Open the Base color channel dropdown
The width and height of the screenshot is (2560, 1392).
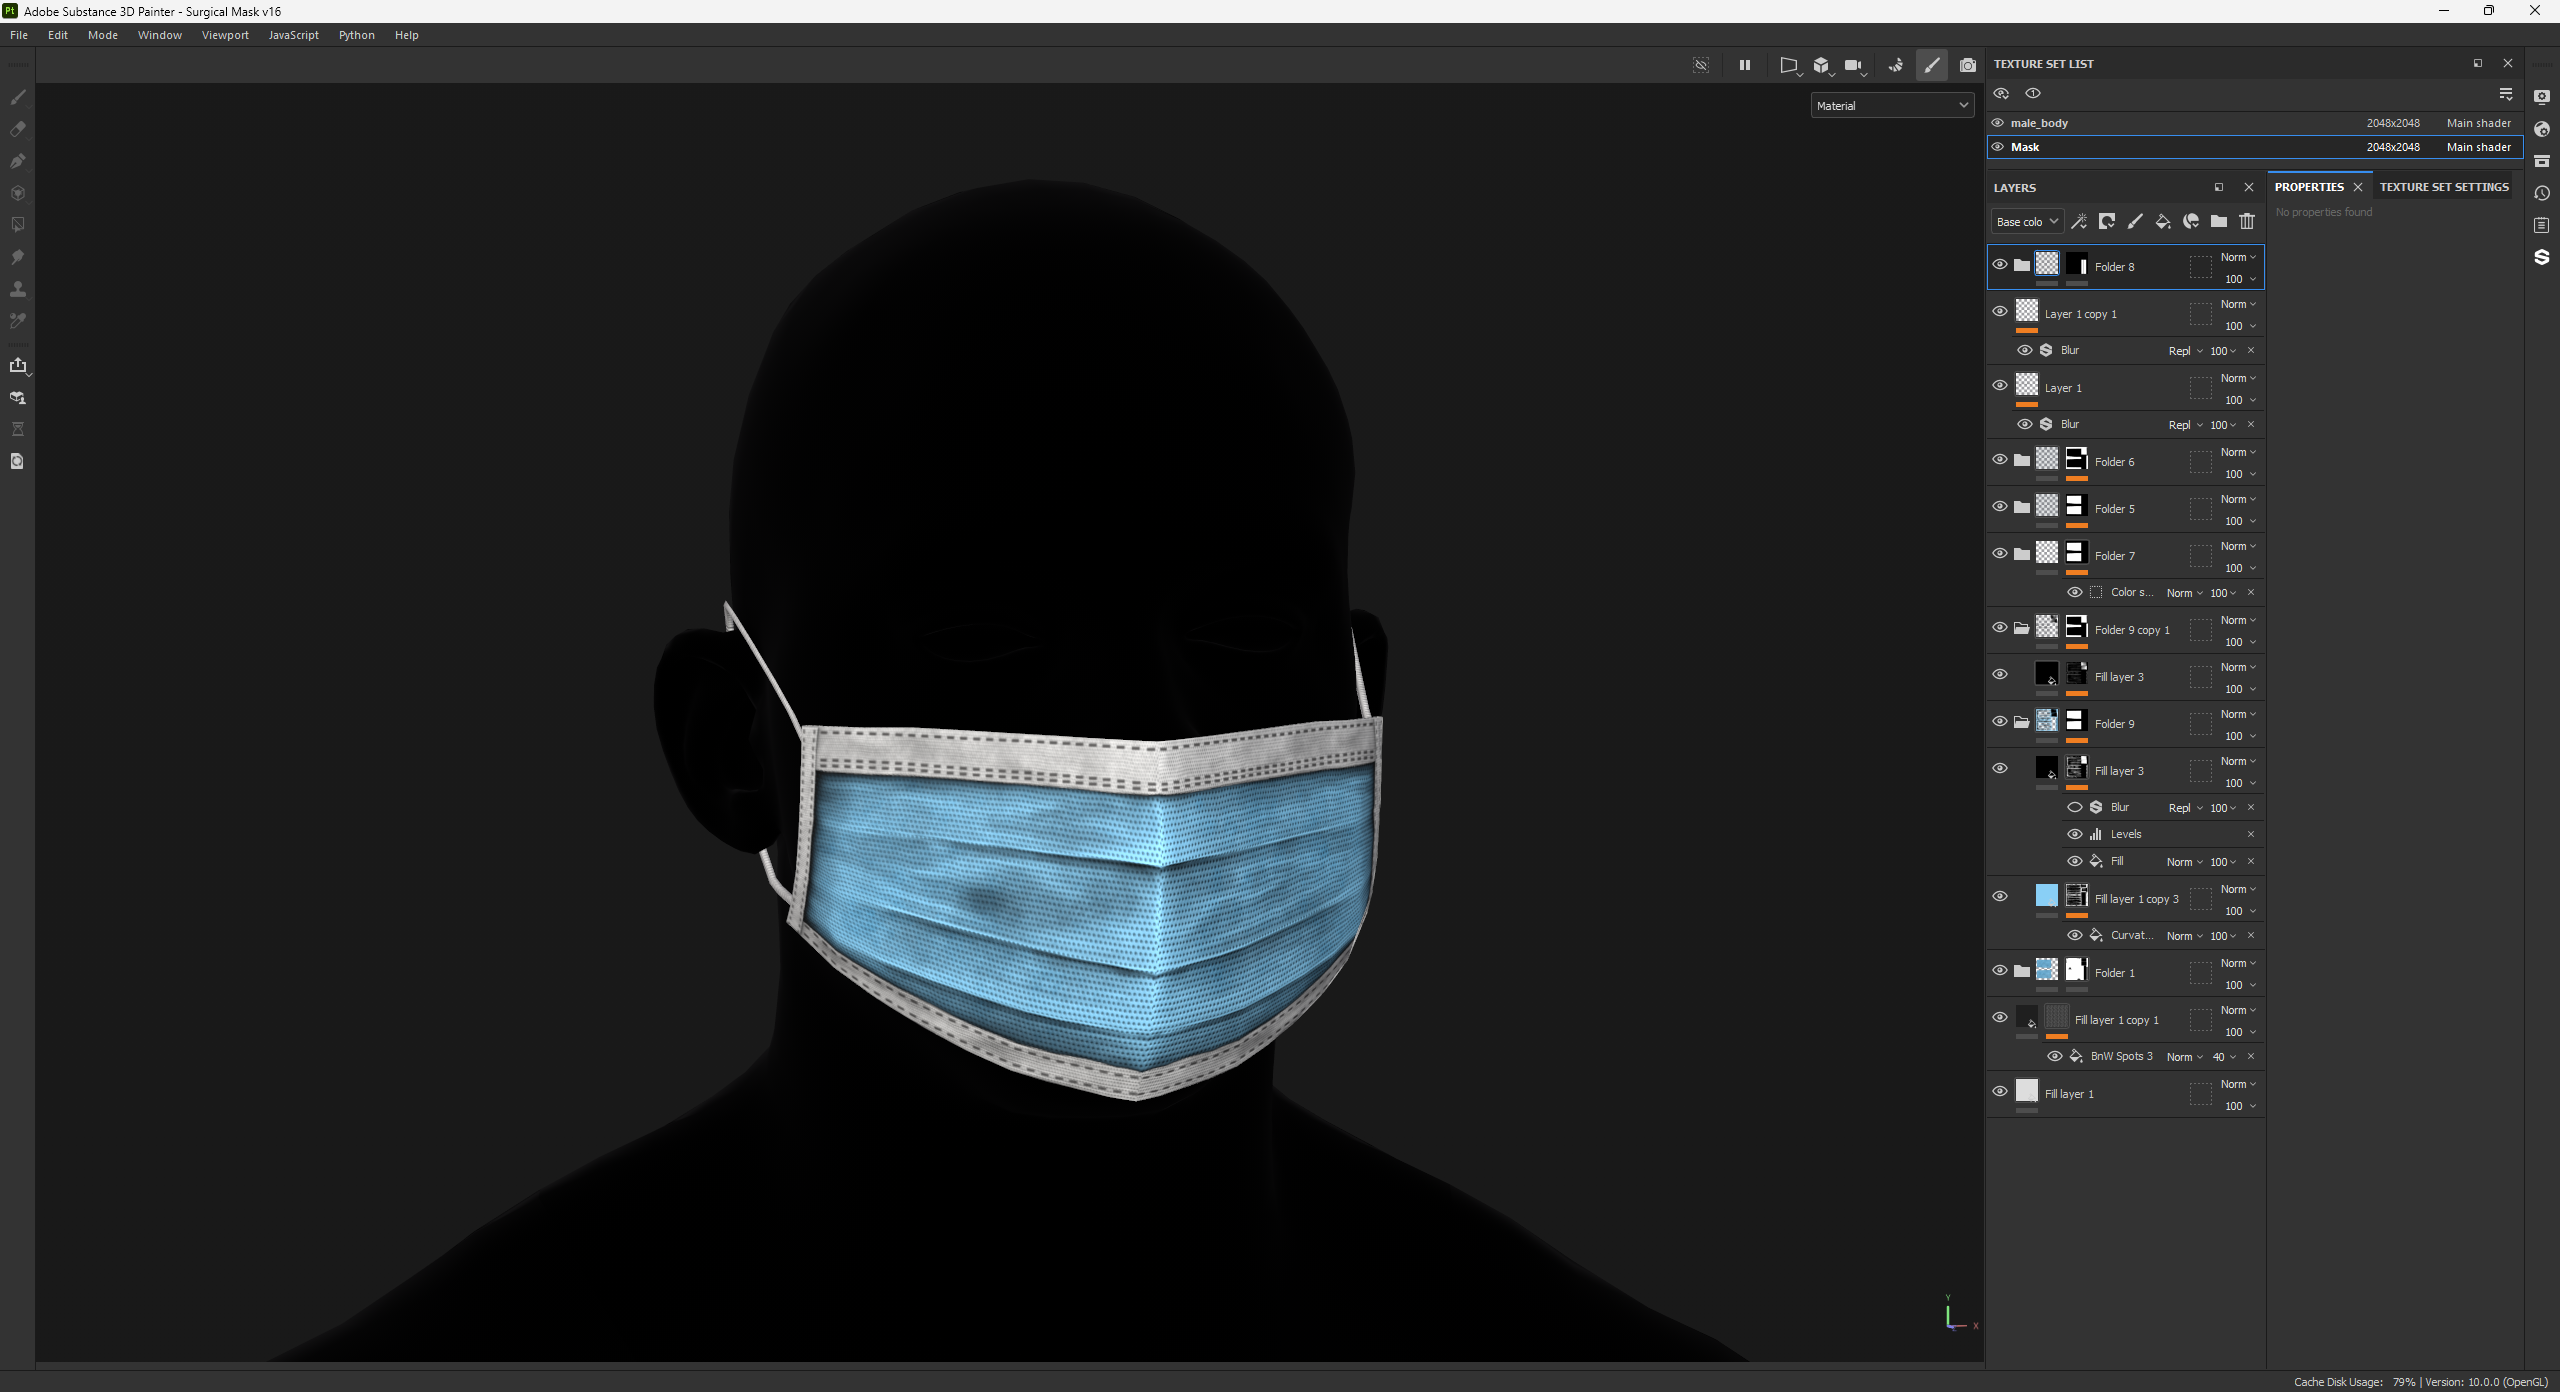coord(2026,222)
